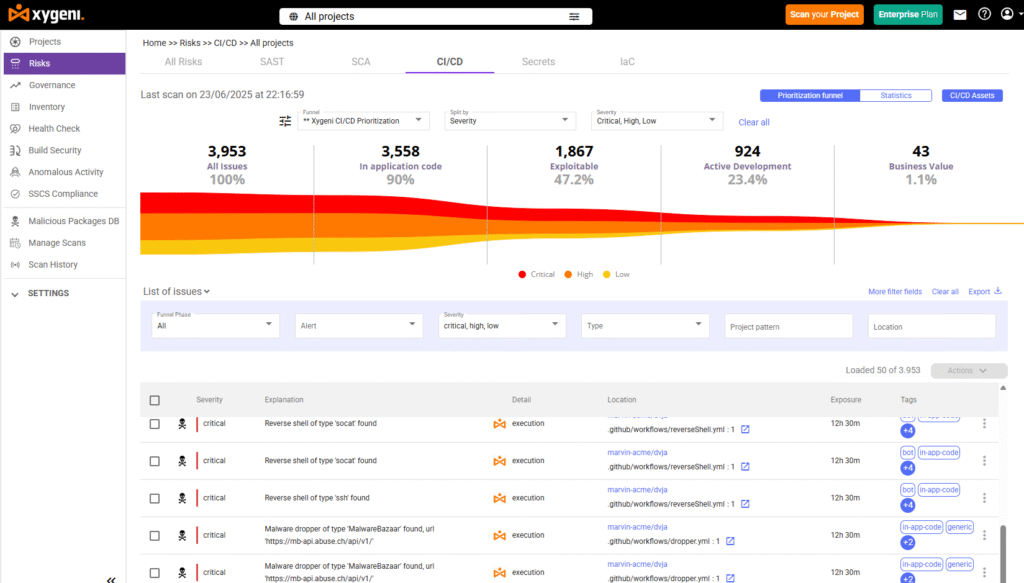
Task: Open external link icon for 'ssh' row
Action: coord(745,504)
